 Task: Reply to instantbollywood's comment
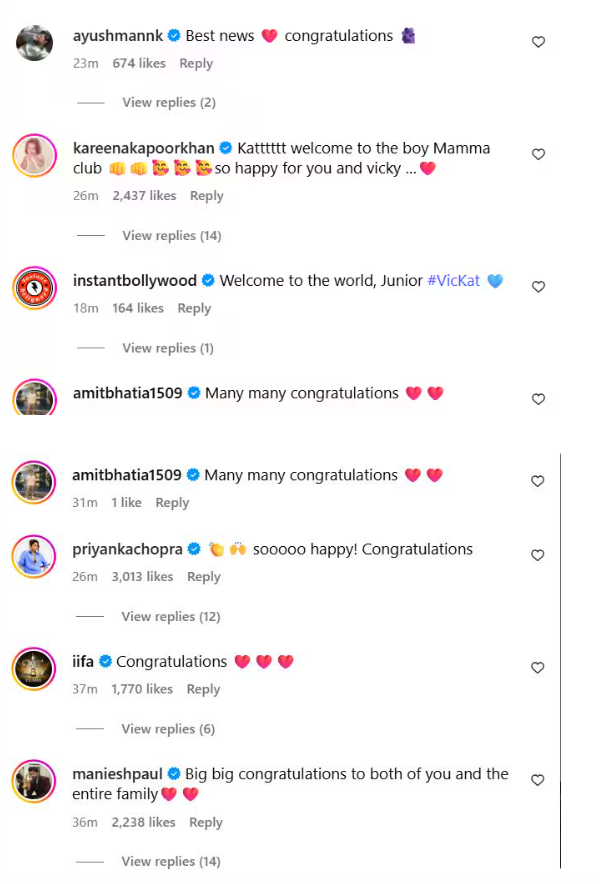(x=194, y=308)
